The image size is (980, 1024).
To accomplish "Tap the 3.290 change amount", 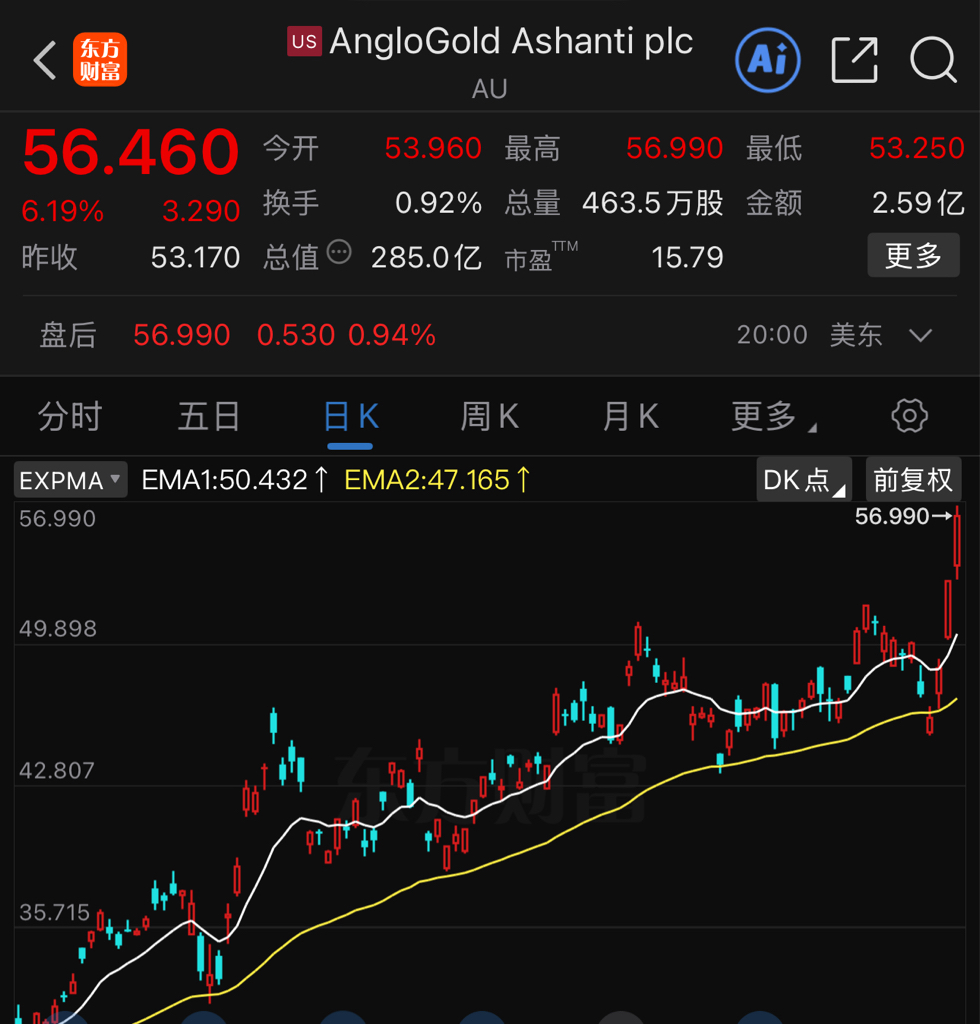I will pos(201,211).
